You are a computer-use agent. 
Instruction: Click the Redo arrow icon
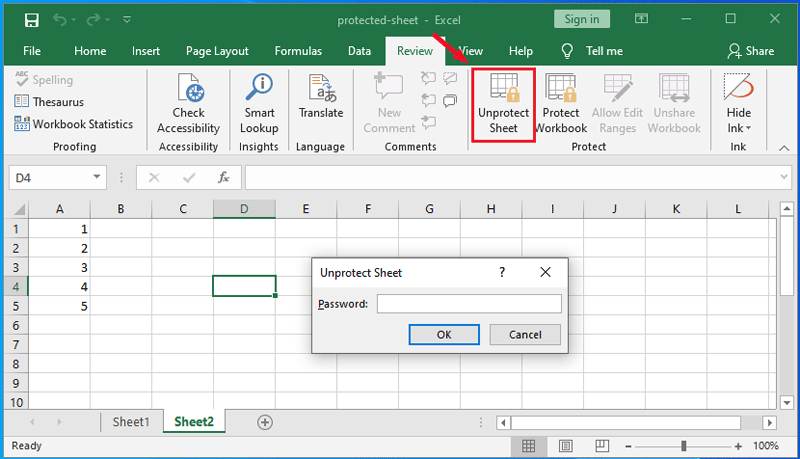(93, 19)
